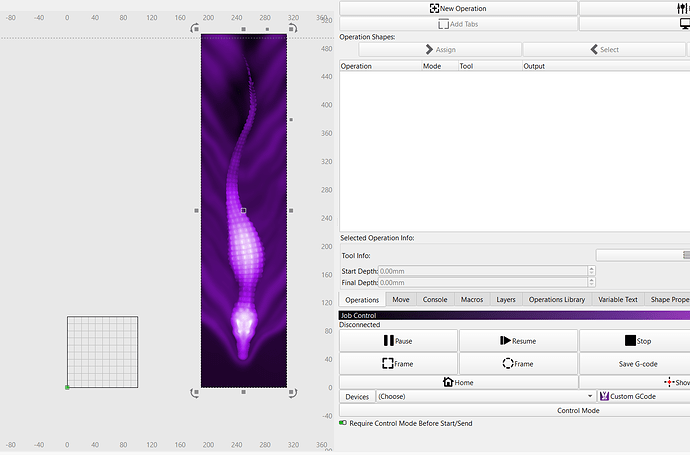690x455 pixels.
Task: Click the Job Control progress bar
Action: (514, 316)
